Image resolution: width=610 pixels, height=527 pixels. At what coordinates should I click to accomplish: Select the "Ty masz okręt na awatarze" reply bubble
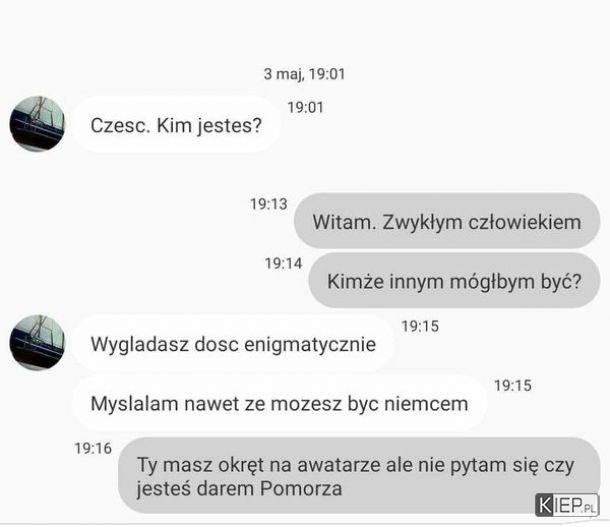pyautogui.click(x=359, y=476)
